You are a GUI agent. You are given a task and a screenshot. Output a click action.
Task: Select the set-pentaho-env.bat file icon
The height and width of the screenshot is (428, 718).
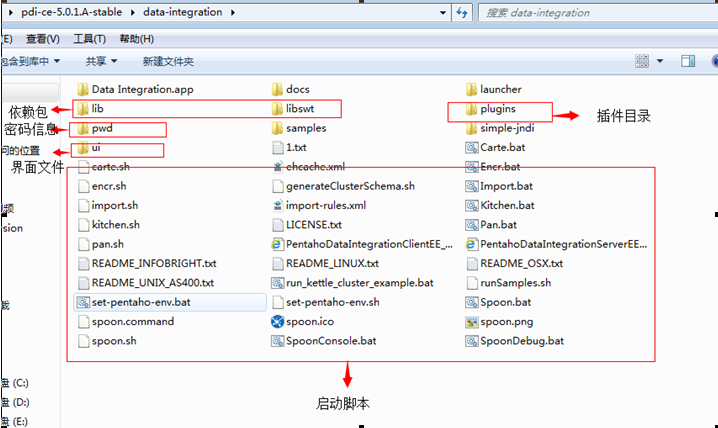point(83,302)
